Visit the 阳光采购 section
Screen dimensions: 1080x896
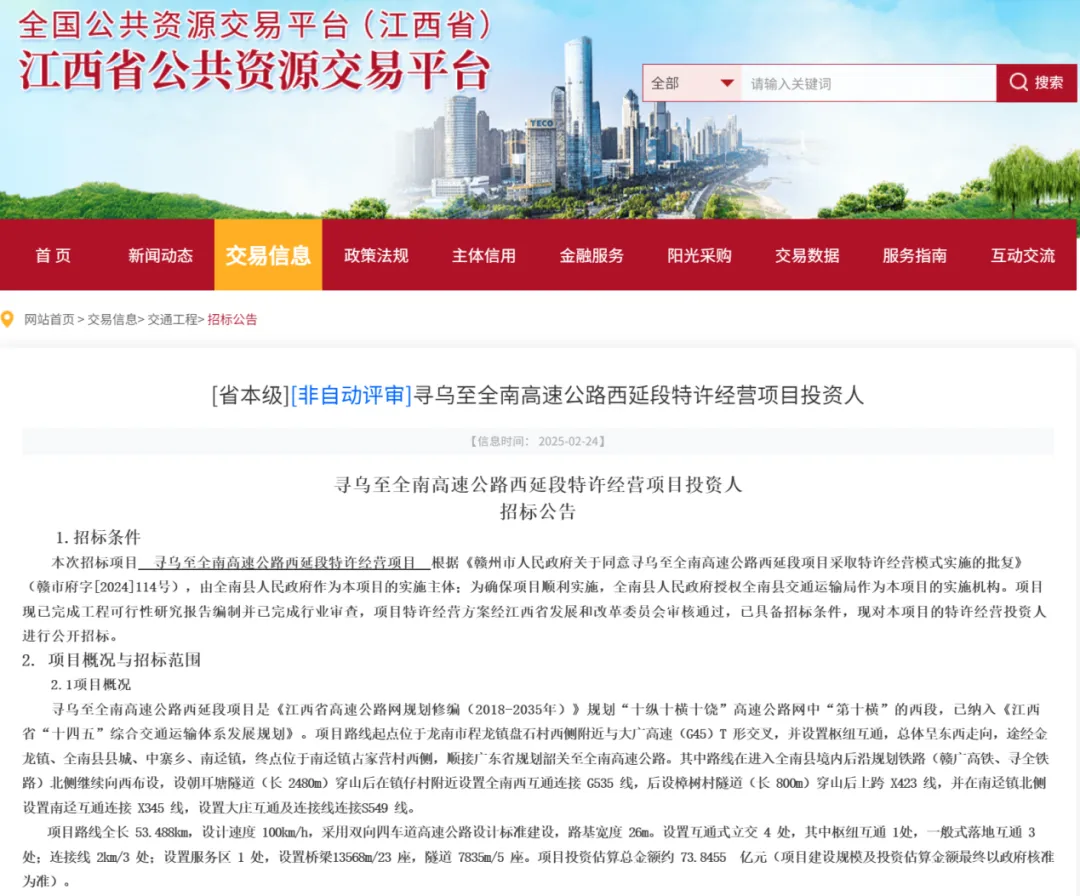(x=699, y=255)
